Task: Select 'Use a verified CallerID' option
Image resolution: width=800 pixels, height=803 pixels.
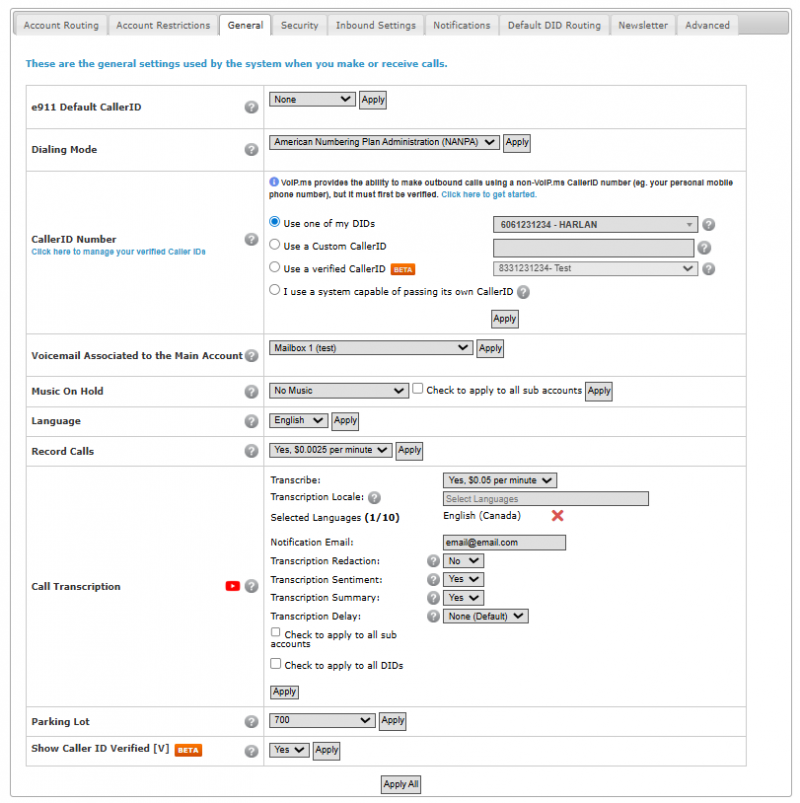Action: (275, 267)
